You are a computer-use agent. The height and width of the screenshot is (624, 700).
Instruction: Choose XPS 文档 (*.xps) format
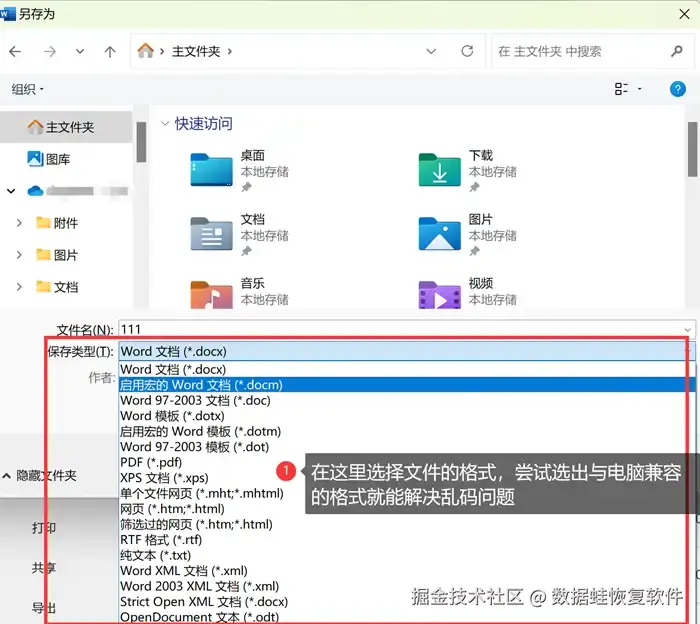164,478
